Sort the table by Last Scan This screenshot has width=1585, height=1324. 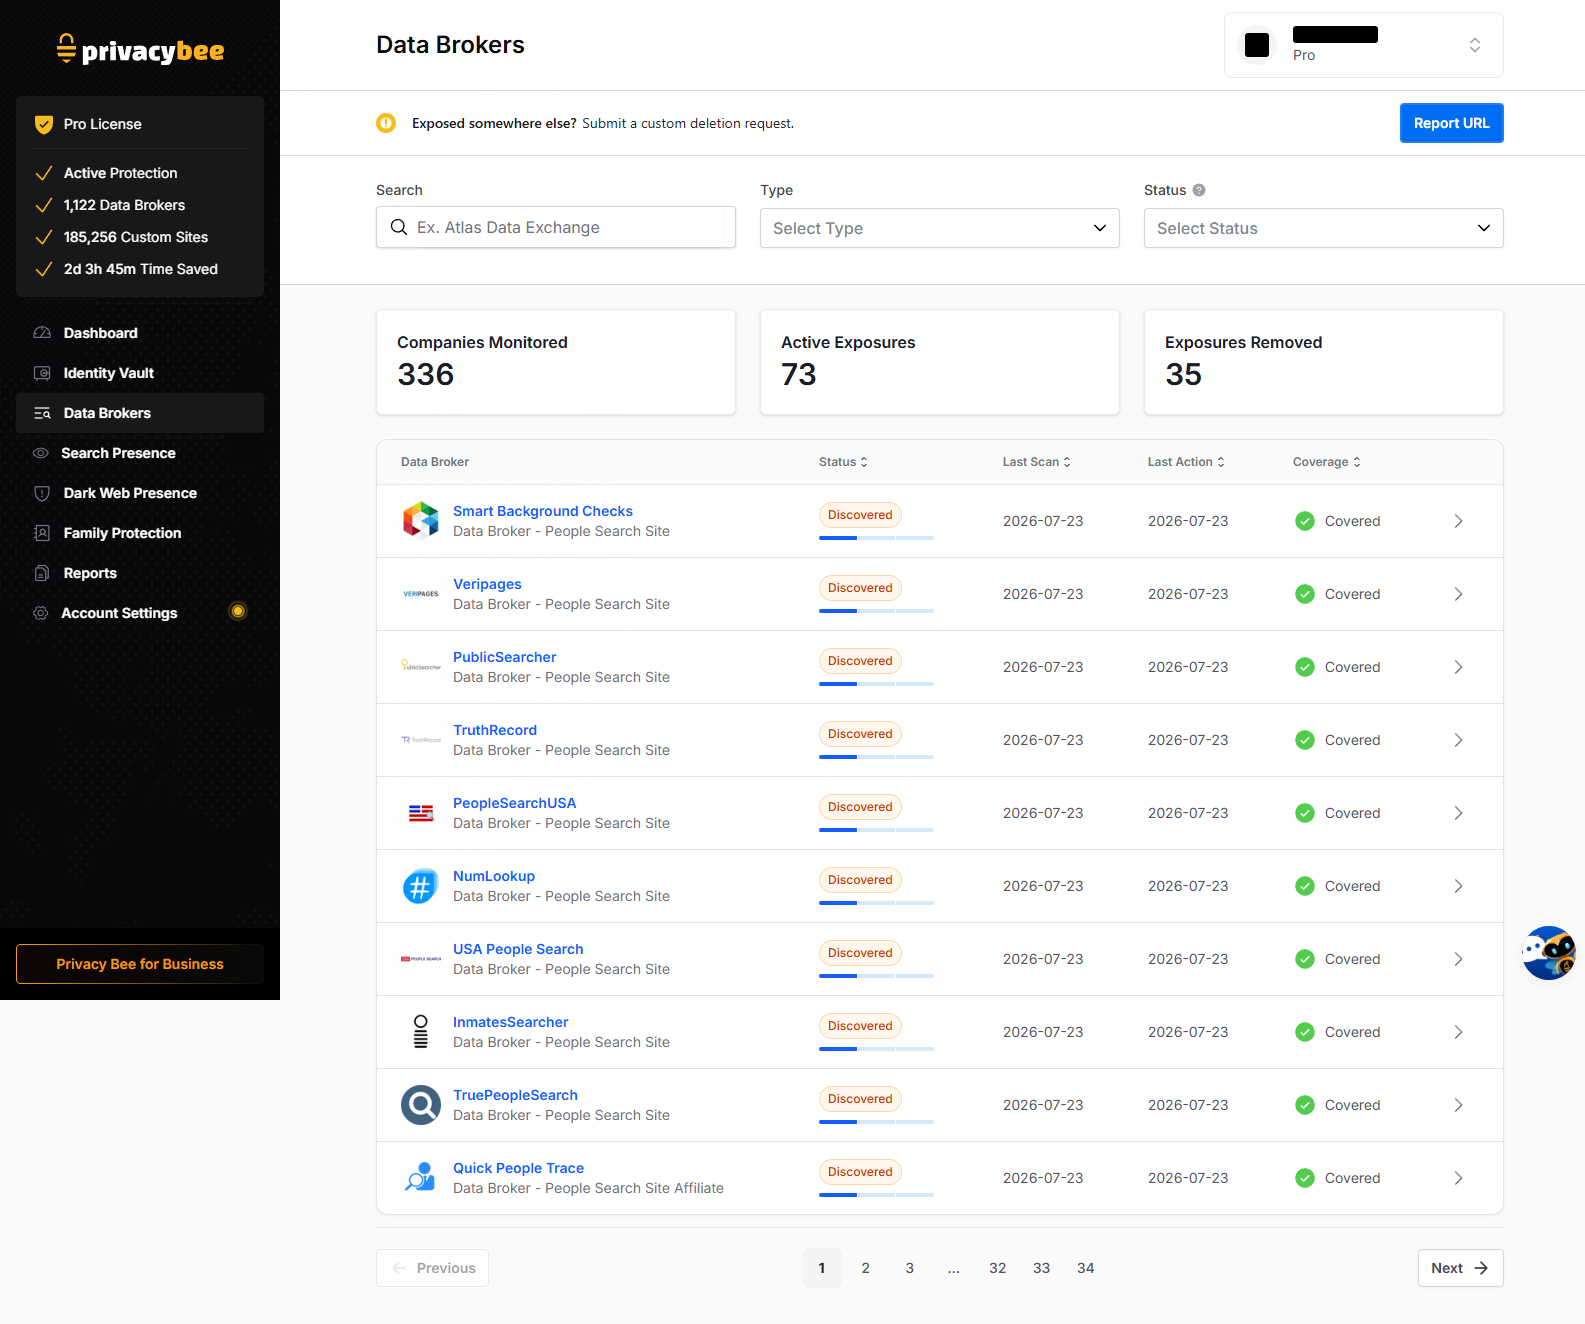click(1037, 462)
